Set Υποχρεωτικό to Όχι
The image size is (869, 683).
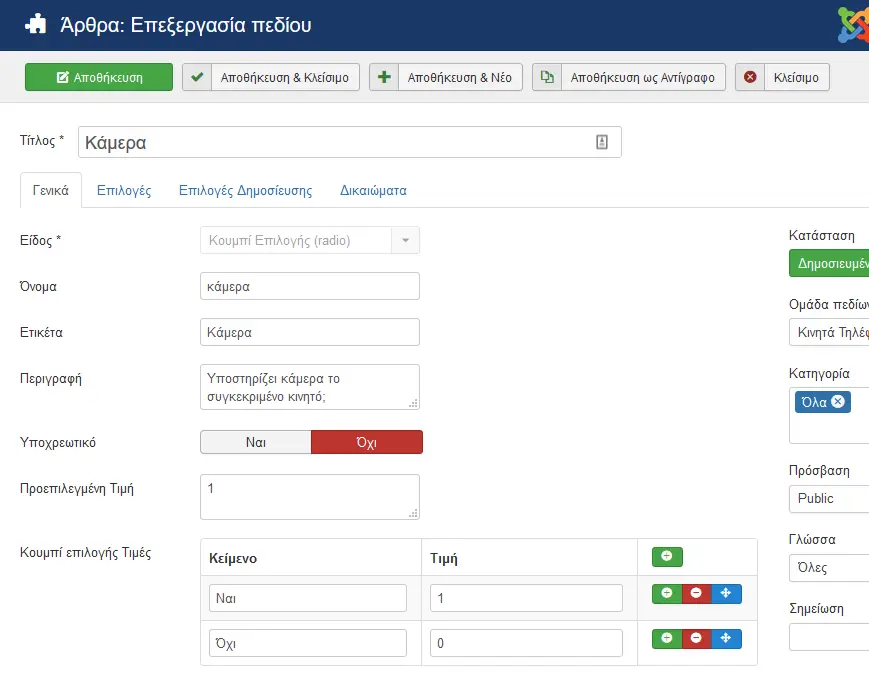click(367, 442)
